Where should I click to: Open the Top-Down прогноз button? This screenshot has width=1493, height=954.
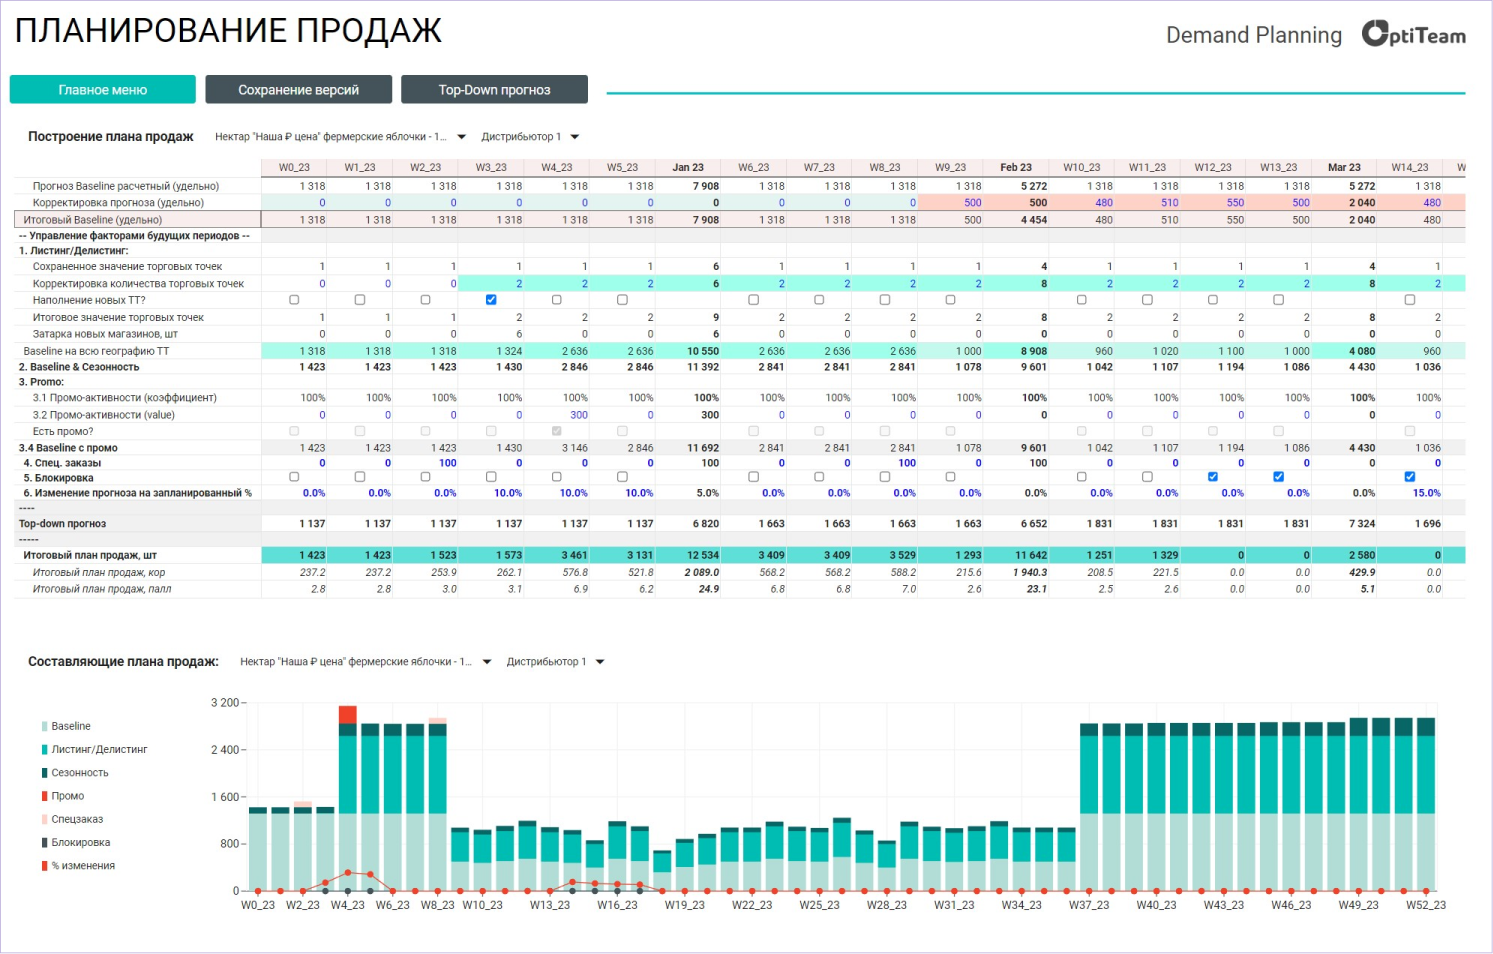(x=494, y=89)
